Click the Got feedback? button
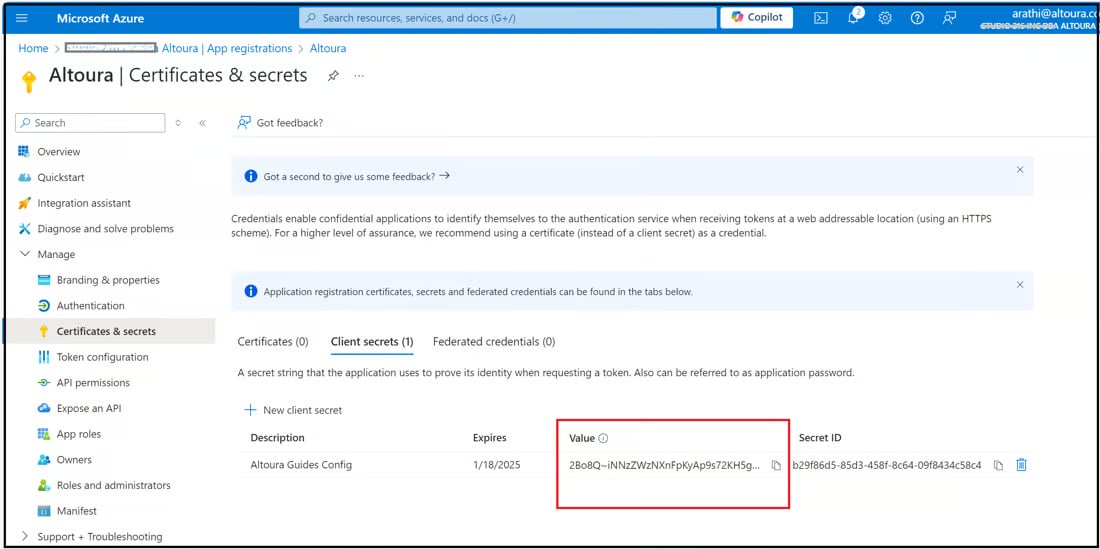1100x549 pixels. (281, 123)
